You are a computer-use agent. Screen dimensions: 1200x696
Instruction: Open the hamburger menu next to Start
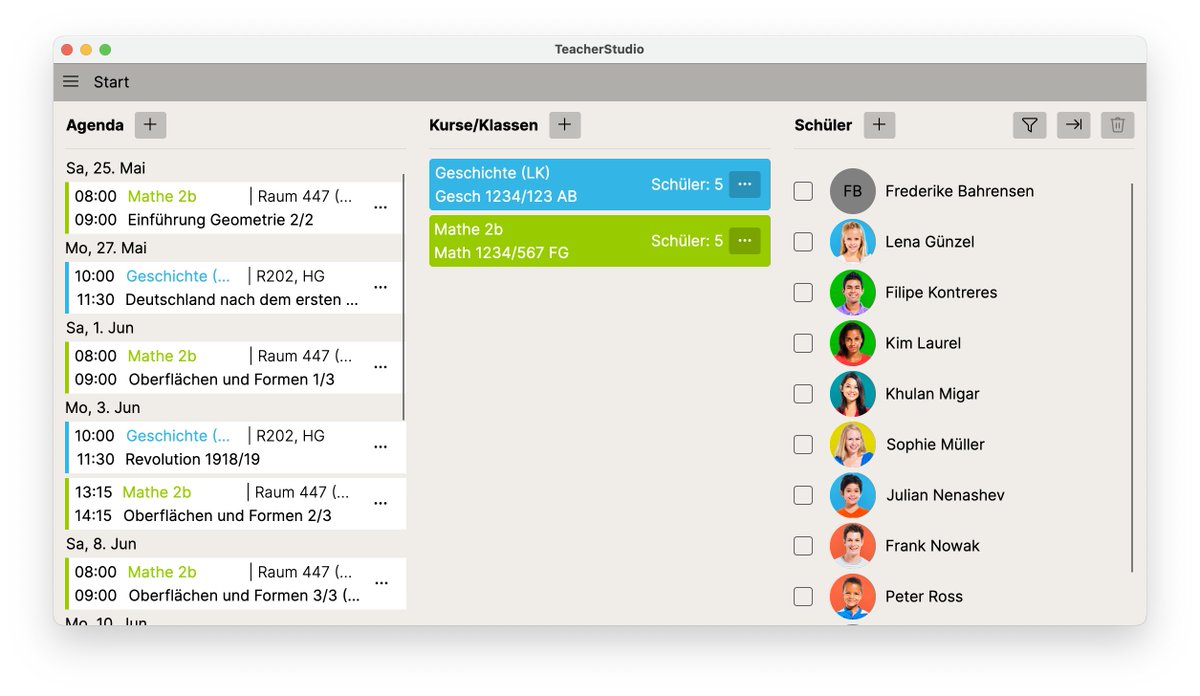pos(71,82)
